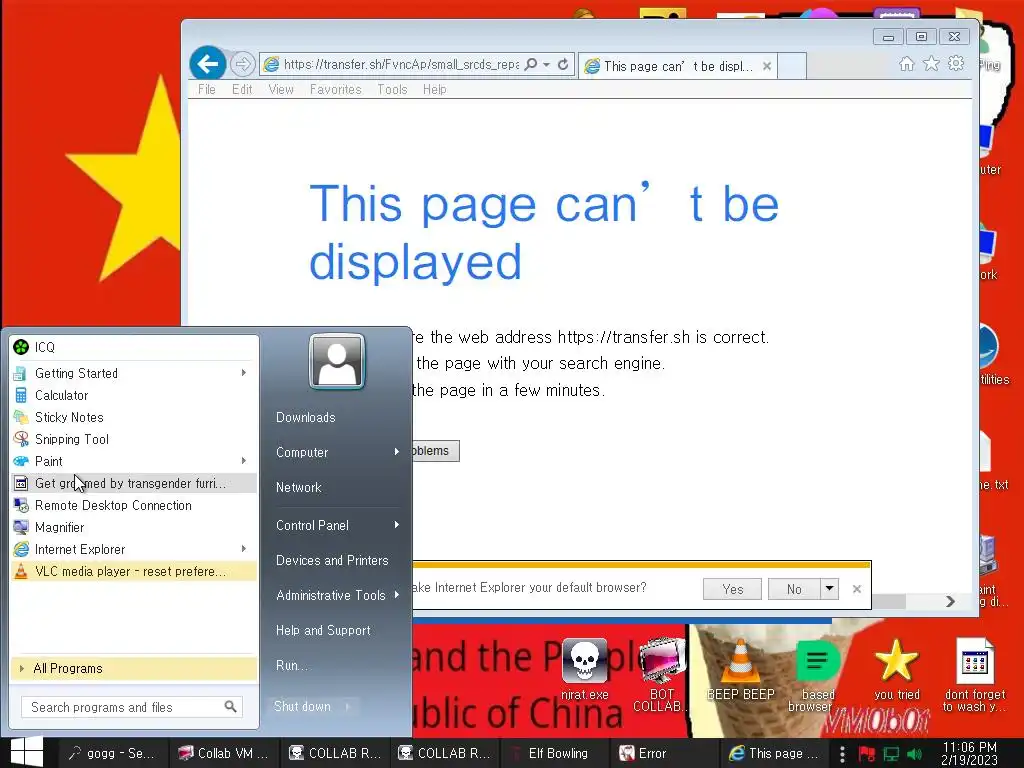
Task: Click No on default browser prompt
Action: 794,589
